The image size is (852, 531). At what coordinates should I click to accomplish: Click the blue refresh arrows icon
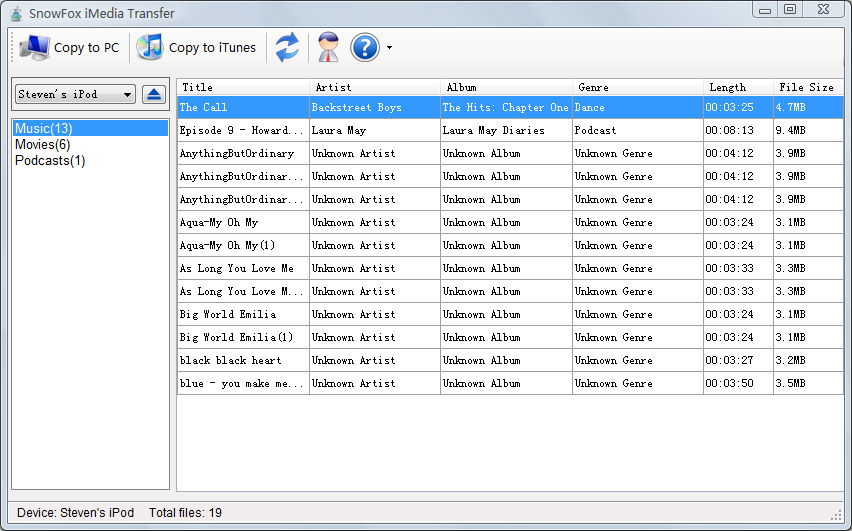click(x=287, y=47)
